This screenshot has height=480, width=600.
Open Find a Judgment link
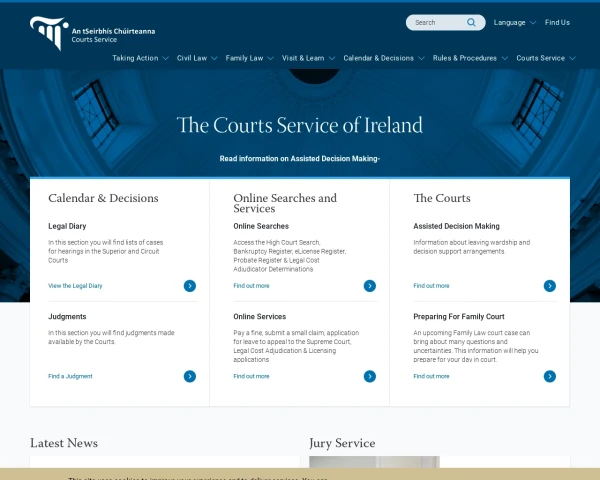tap(70, 376)
